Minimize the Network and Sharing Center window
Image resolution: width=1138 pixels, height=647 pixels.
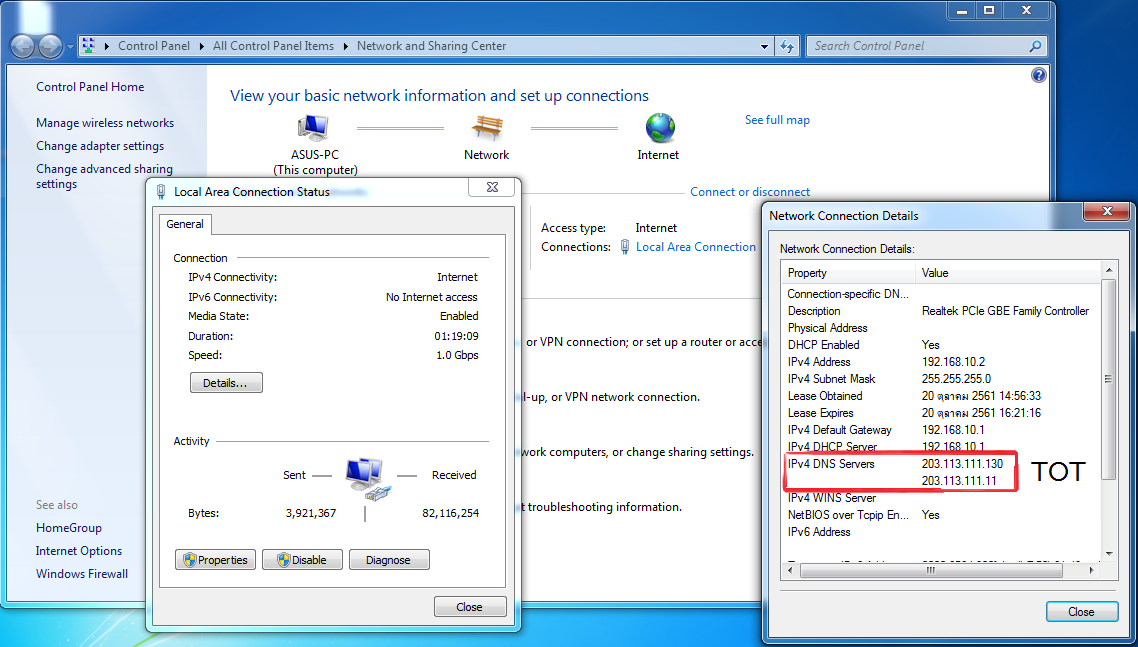(x=962, y=10)
